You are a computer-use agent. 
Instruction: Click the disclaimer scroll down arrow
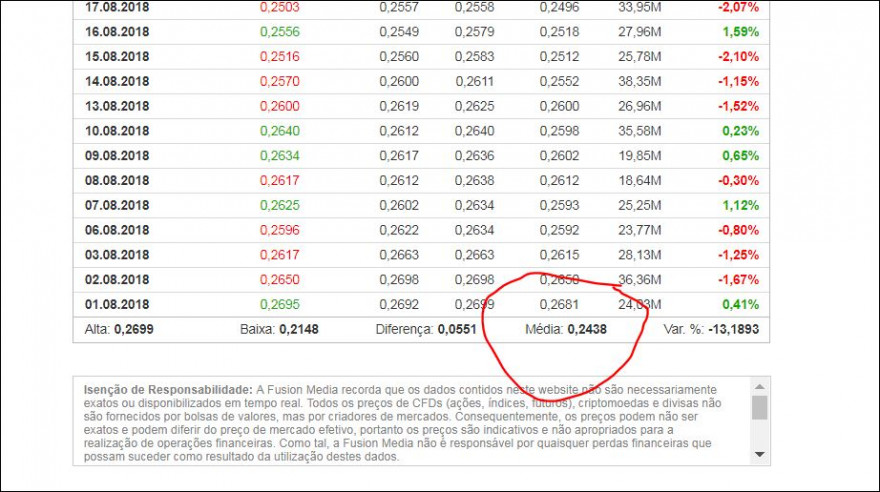(759, 454)
